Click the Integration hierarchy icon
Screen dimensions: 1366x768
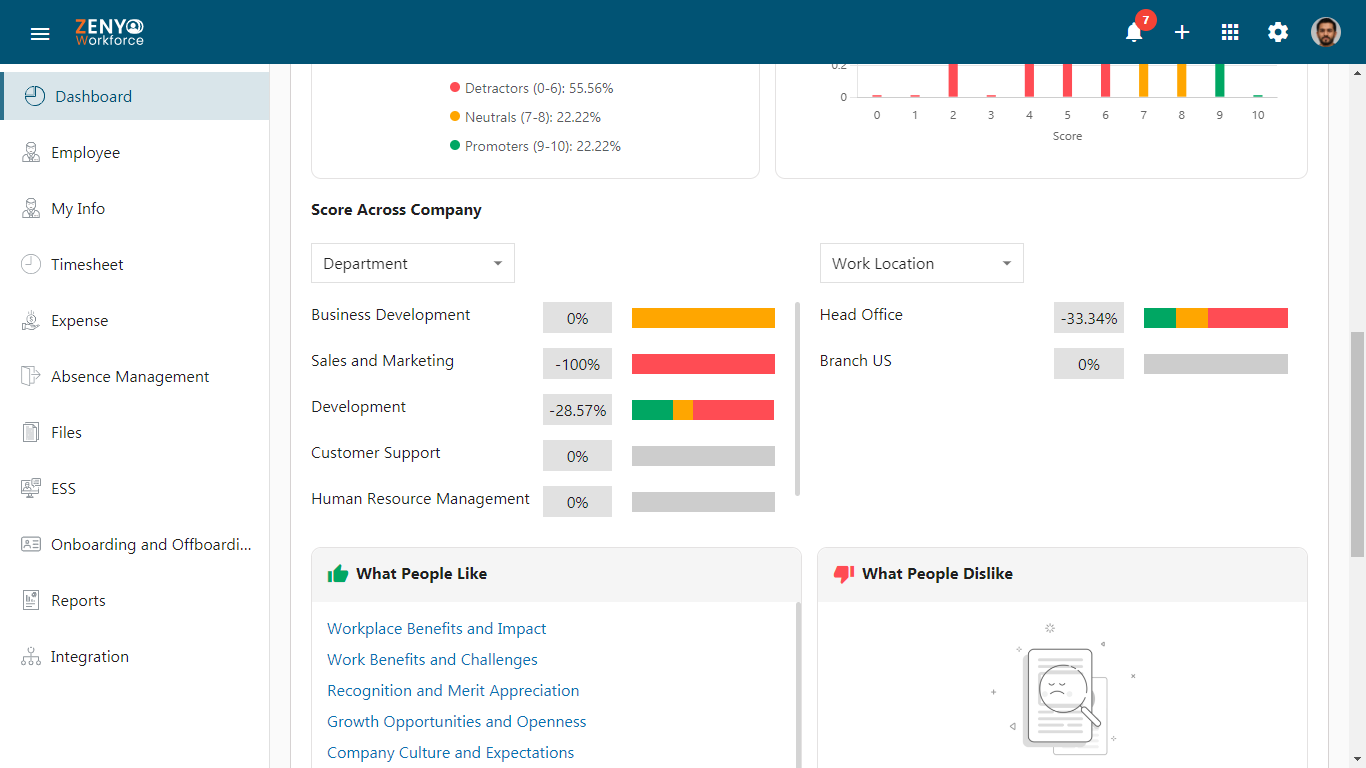[x=31, y=656]
